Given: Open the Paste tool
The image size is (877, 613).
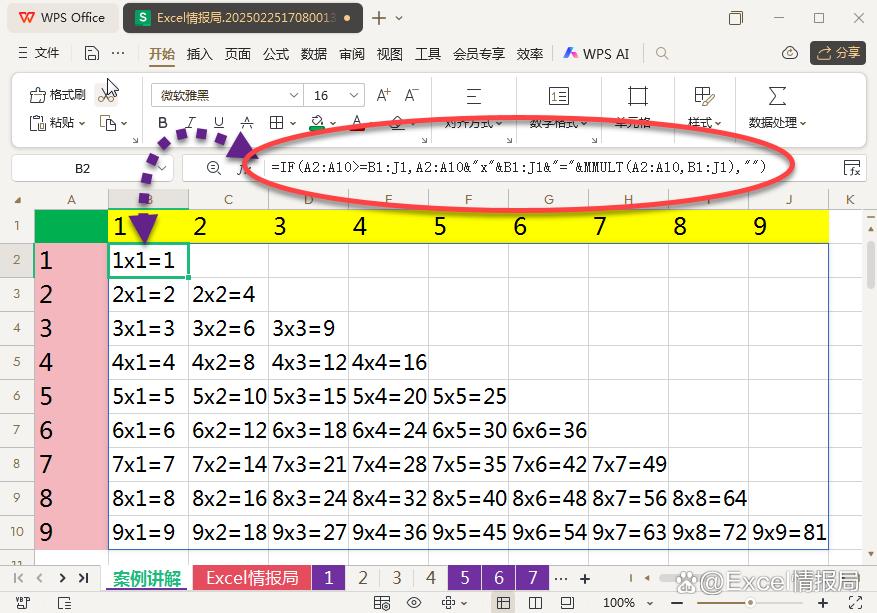Looking at the screenshot, I should [x=50, y=120].
